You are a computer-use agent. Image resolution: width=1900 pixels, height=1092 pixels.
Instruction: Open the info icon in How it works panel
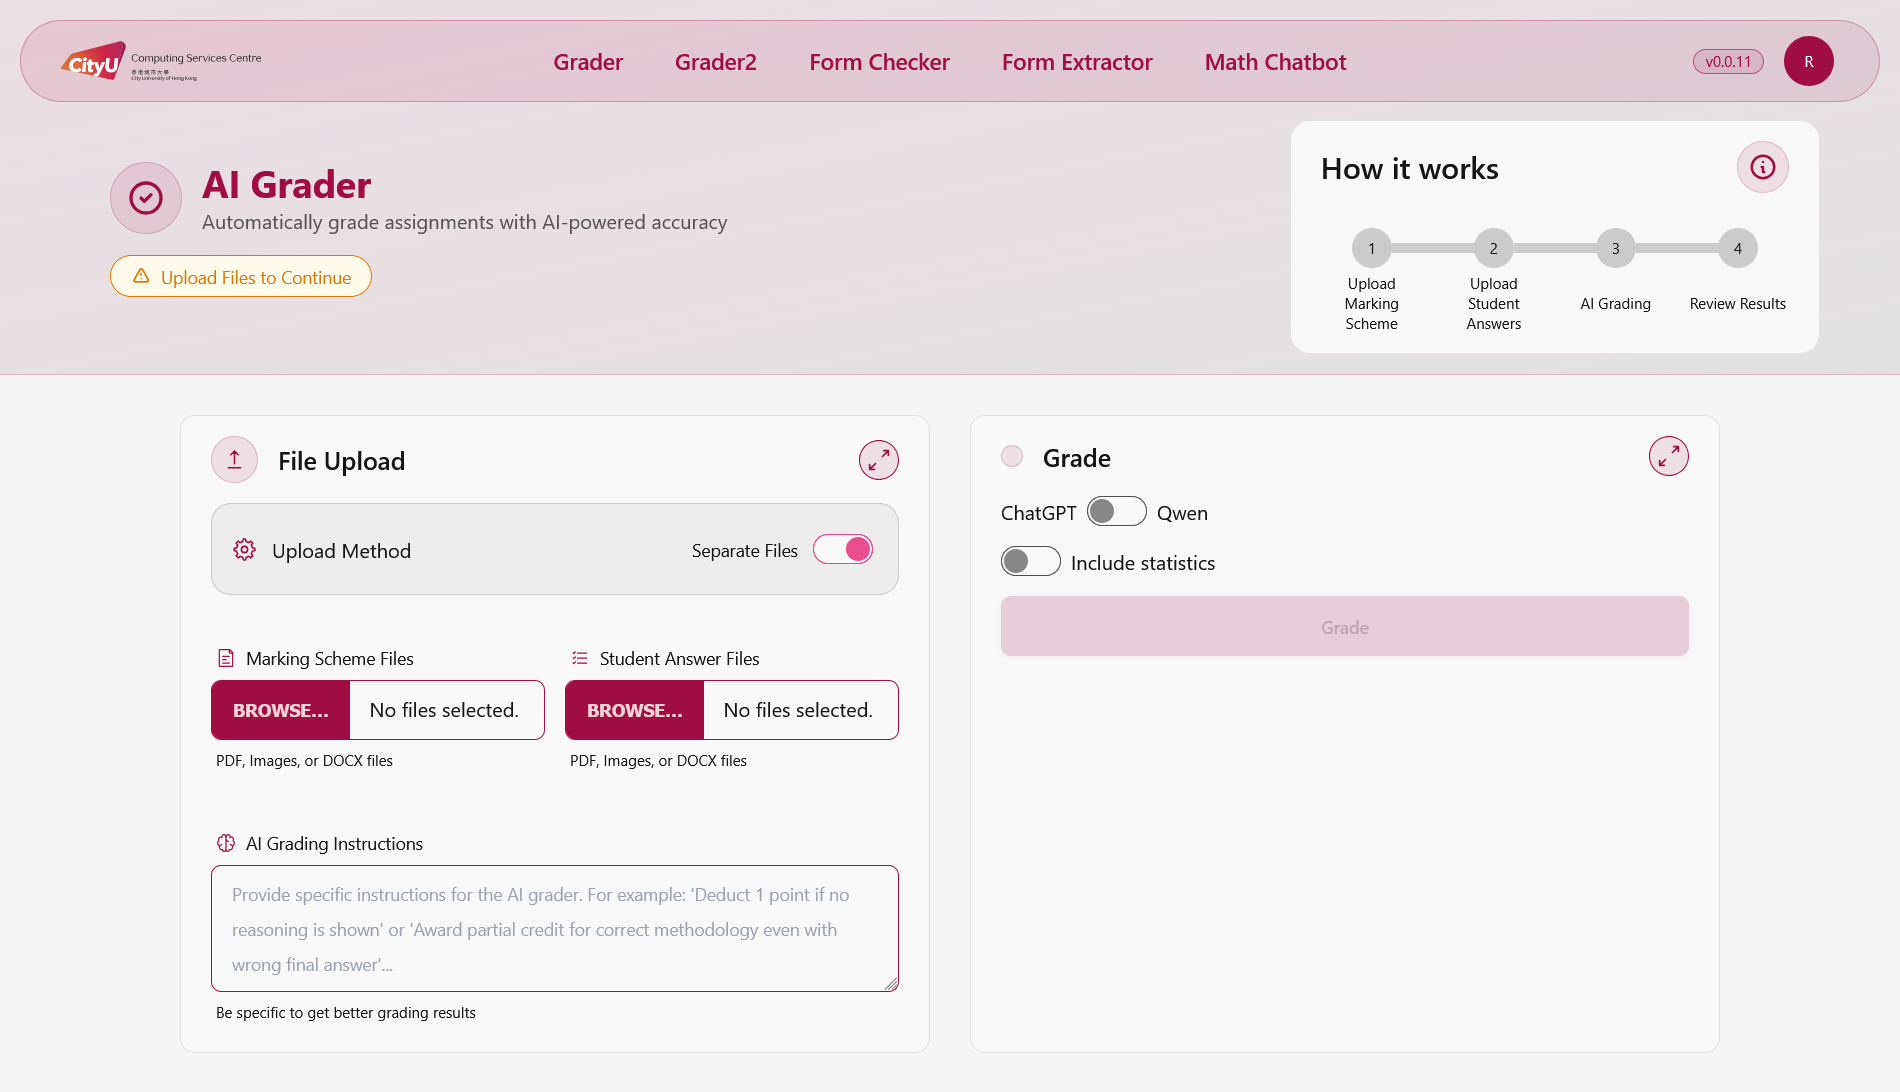(1762, 167)
